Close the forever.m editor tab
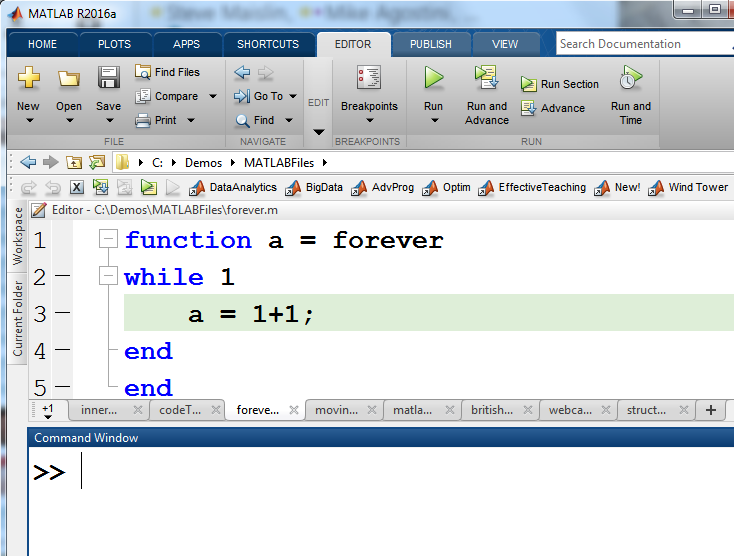This screenshot has width=734, height=556. [x=294, y=410]
